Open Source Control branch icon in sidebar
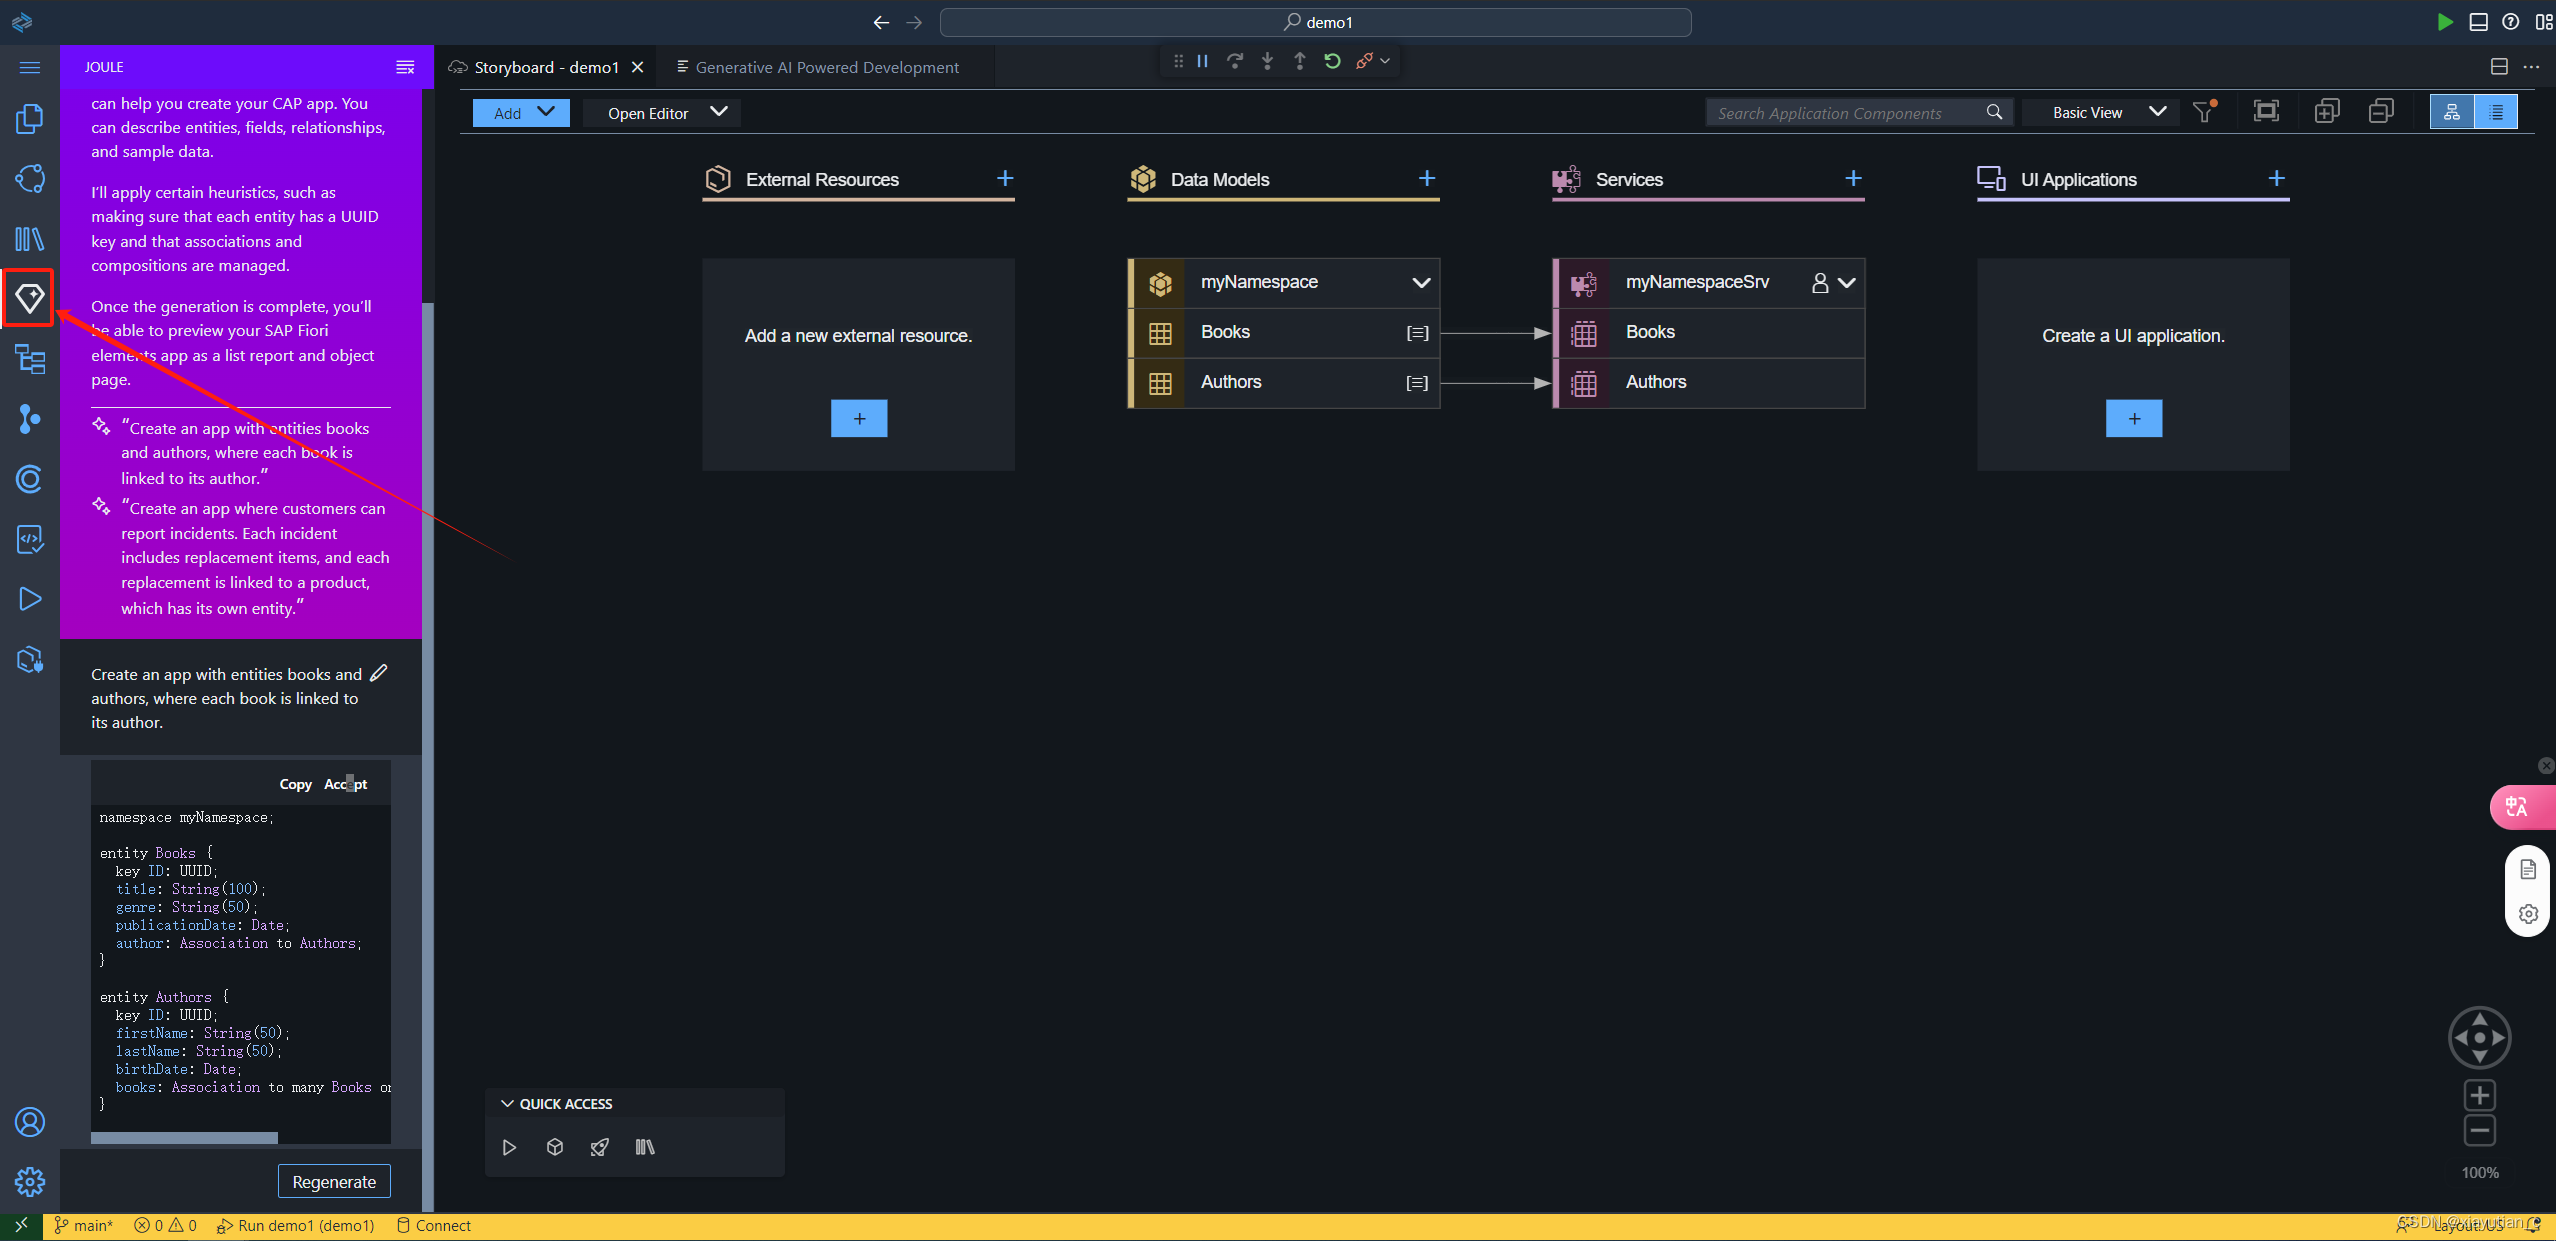 click(29, 419)
